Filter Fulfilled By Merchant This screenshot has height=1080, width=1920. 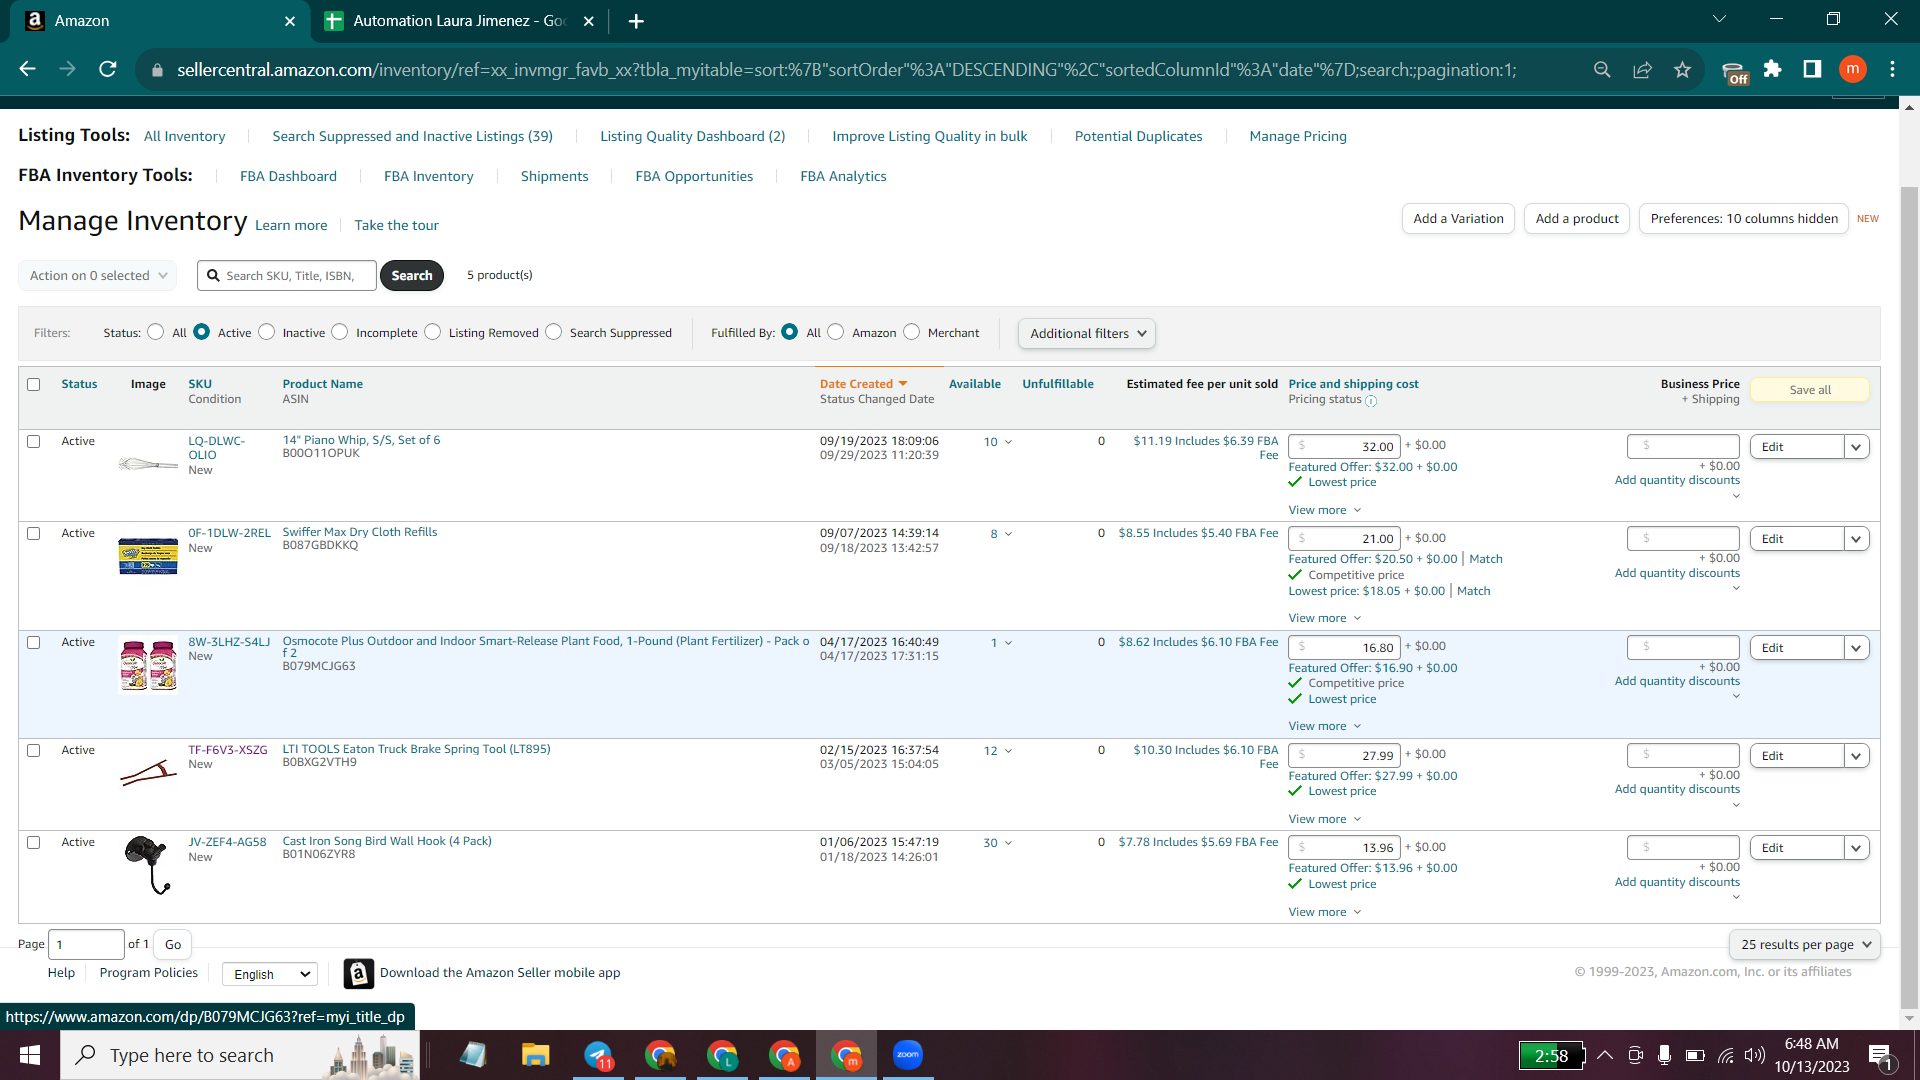coord(912,332)
